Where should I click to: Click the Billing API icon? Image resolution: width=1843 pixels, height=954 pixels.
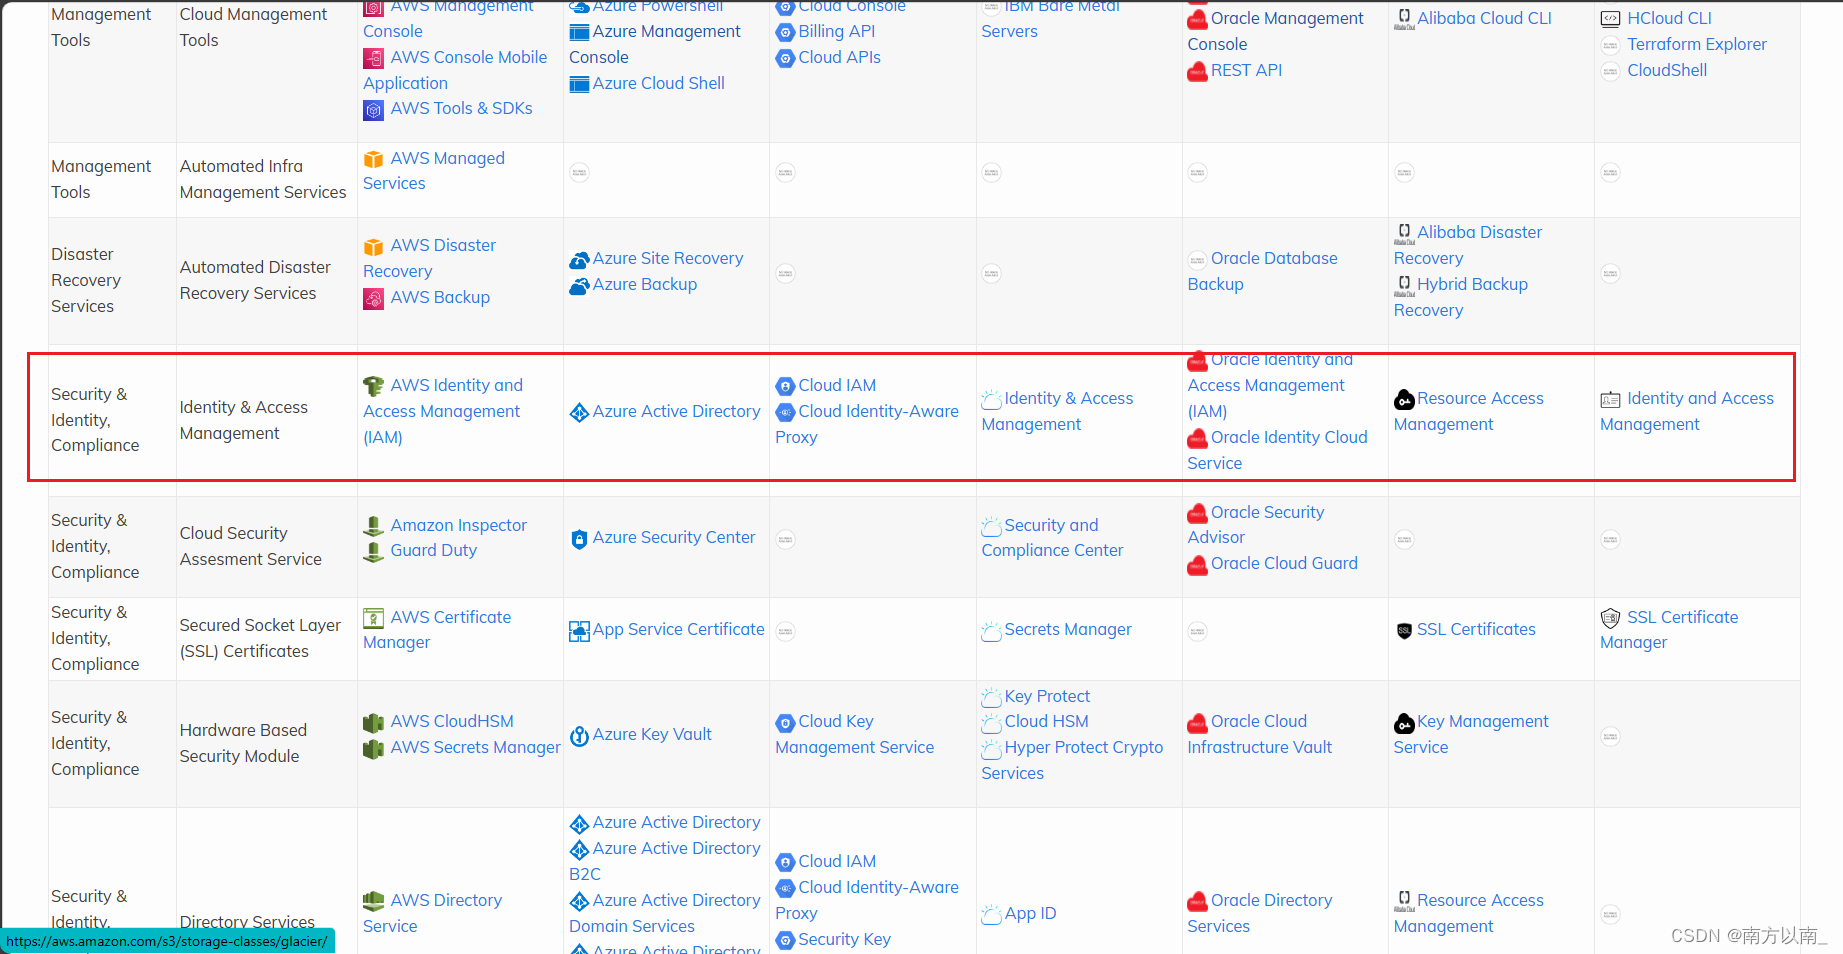tap(785, 32)
